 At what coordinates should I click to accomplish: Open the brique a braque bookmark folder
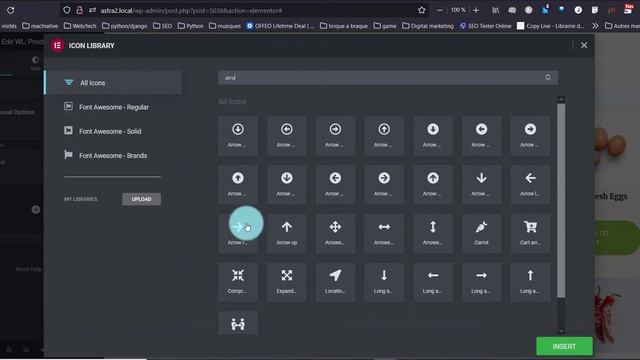pyautogui.click(x=344, y=26)
